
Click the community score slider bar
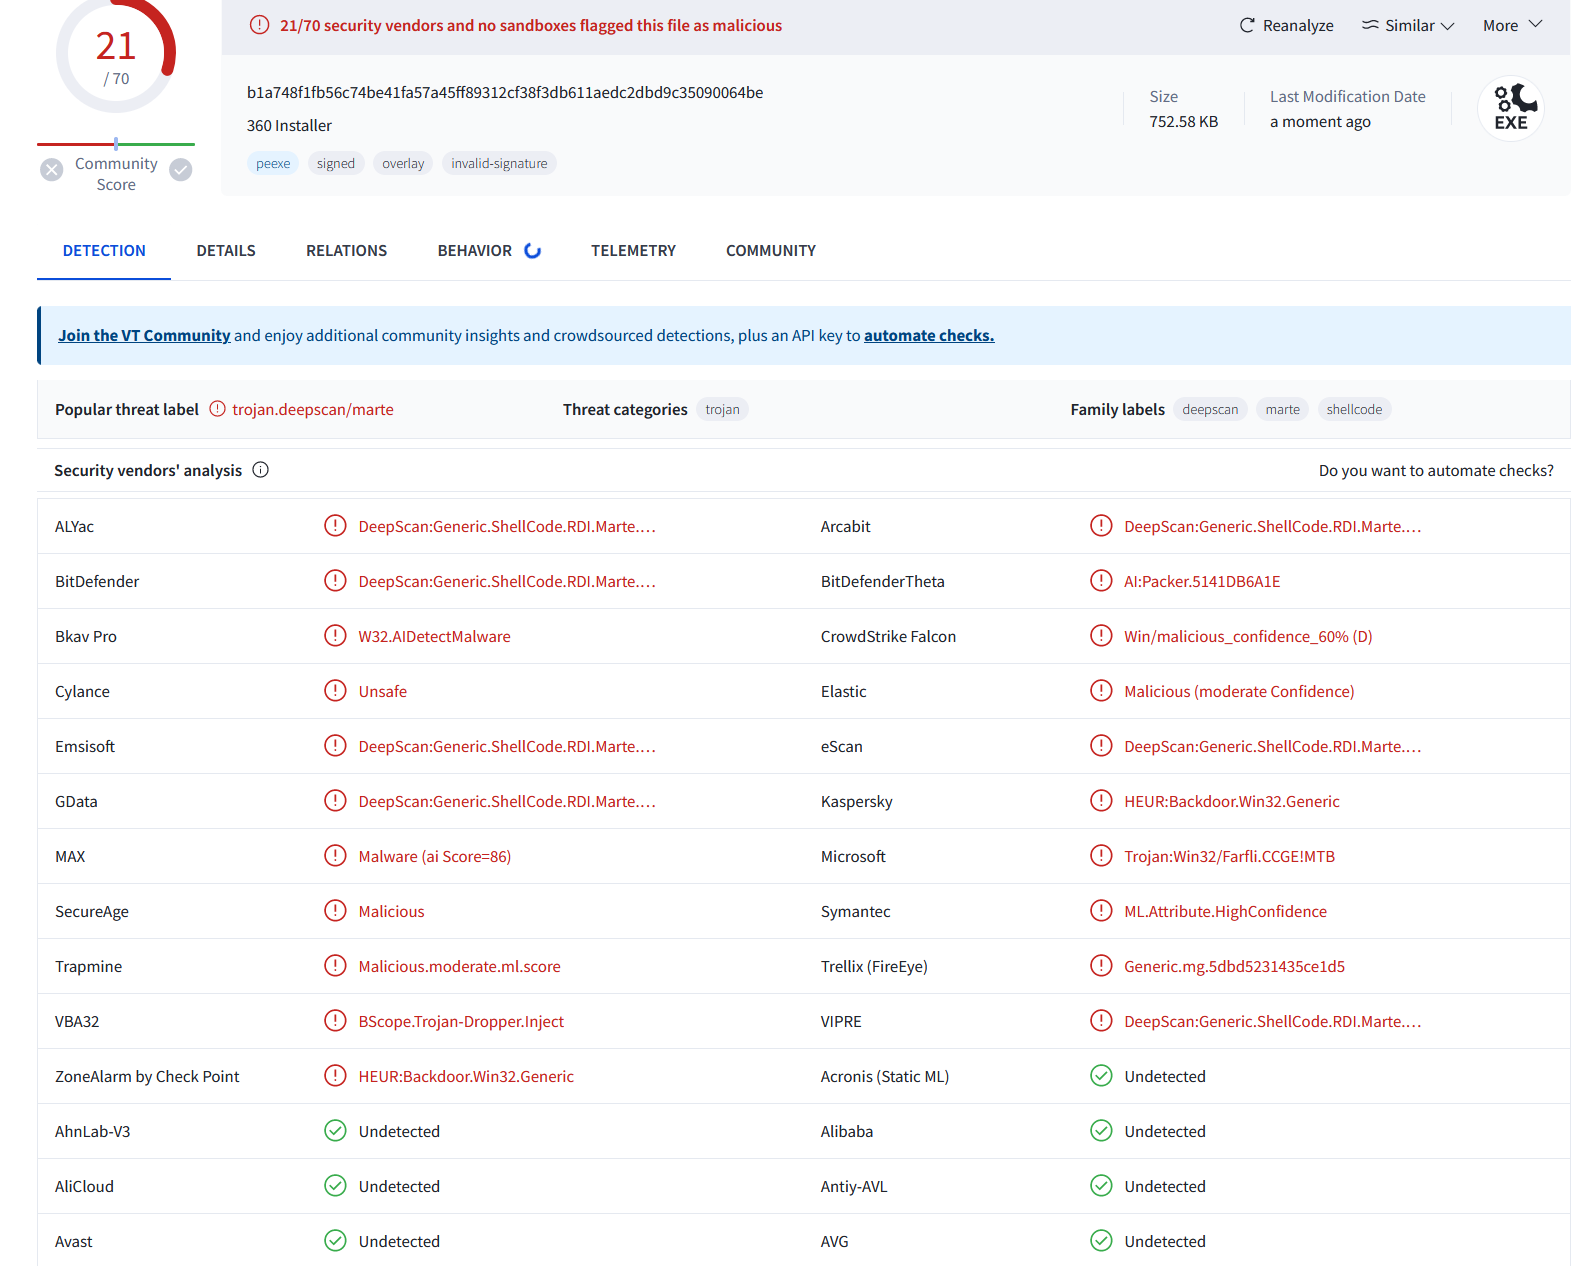[116, 144]
